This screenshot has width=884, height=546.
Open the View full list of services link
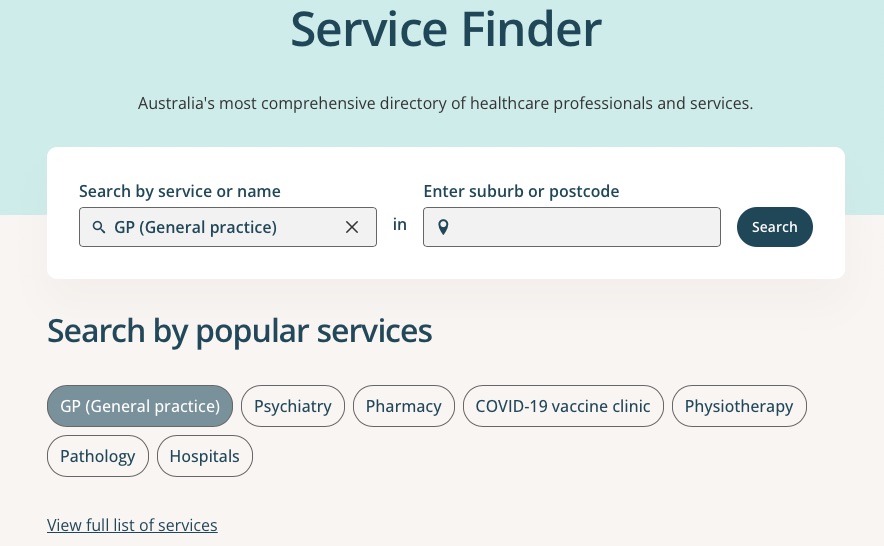[132, 525]
